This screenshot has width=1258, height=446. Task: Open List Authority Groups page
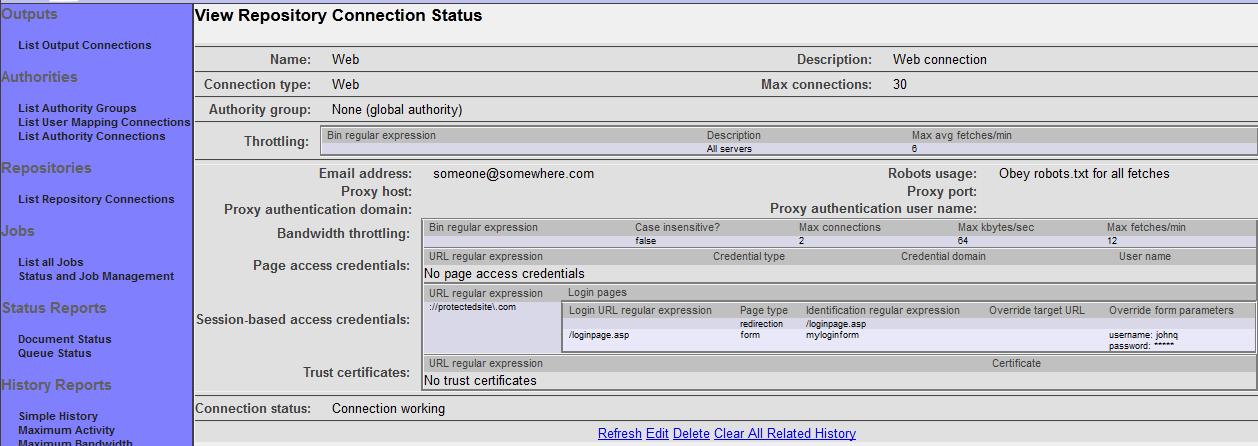pos(77,108)
